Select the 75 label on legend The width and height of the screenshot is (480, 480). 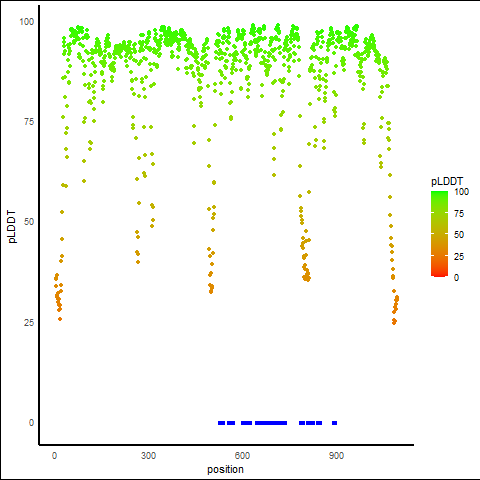coord(459,214)
